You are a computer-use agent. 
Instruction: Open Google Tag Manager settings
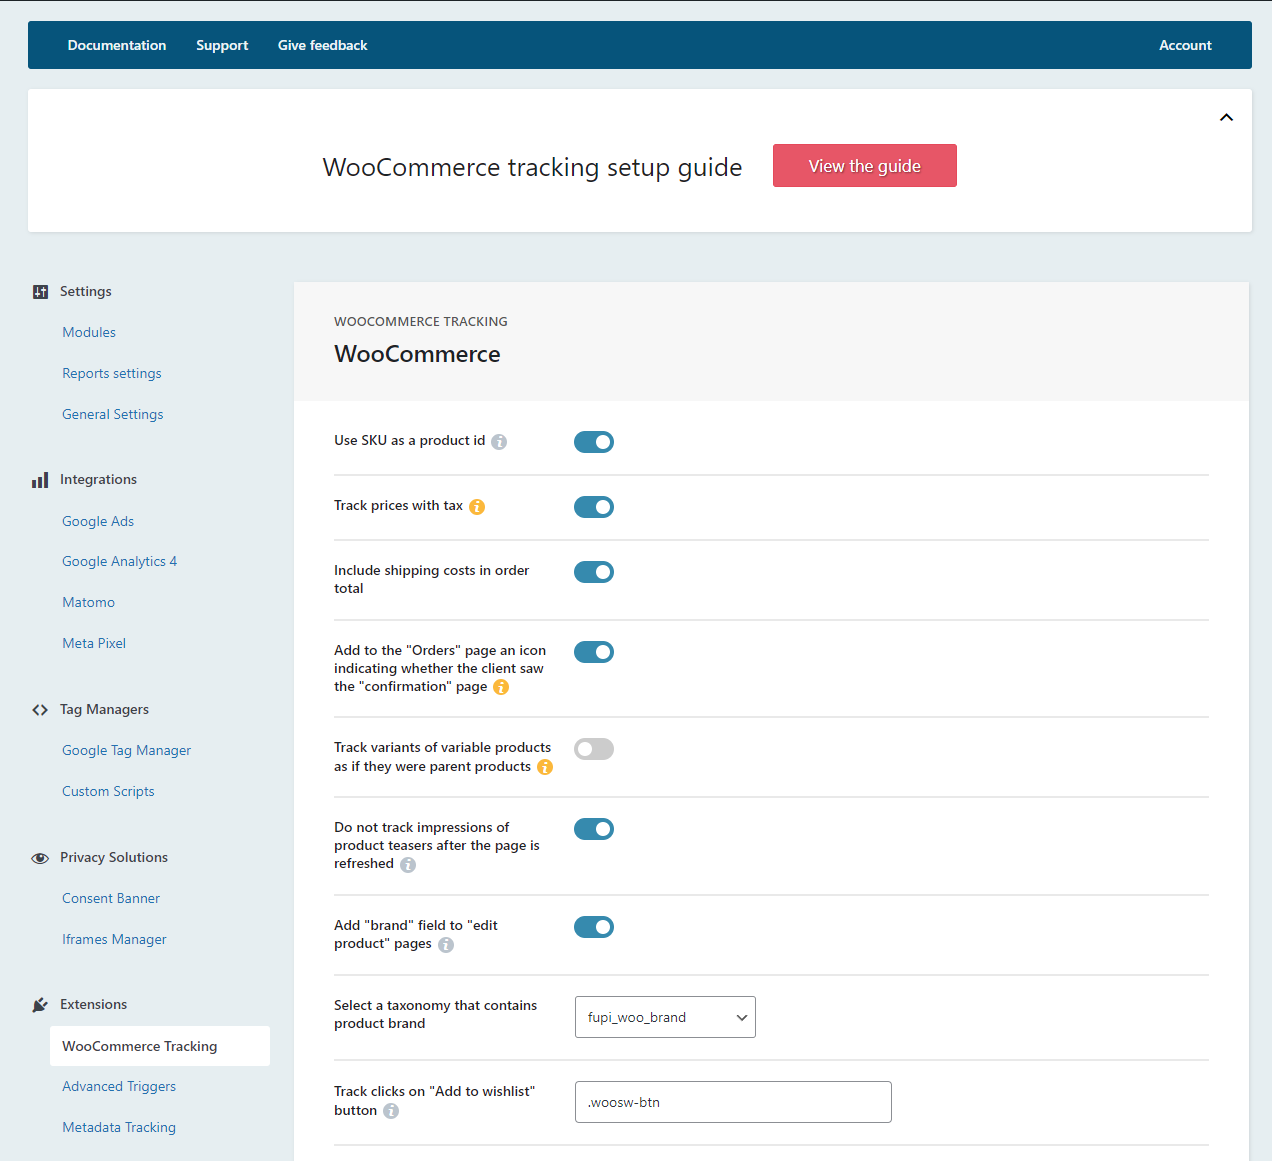coord(127,750)
